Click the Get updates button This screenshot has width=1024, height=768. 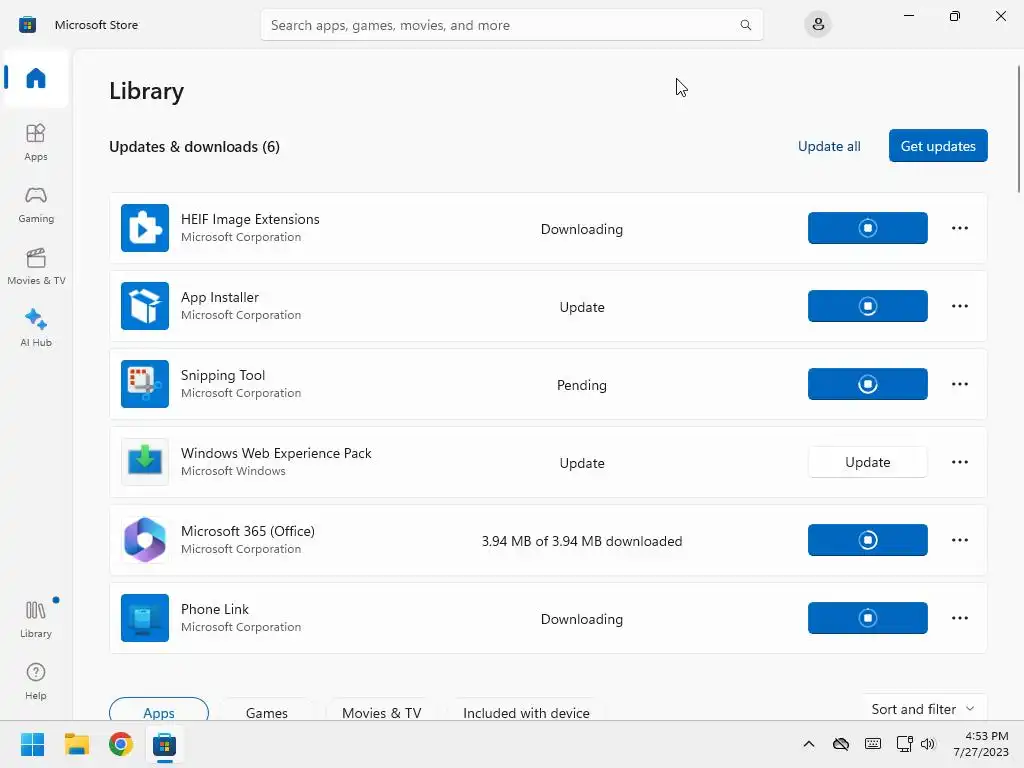tap(938, 146)
